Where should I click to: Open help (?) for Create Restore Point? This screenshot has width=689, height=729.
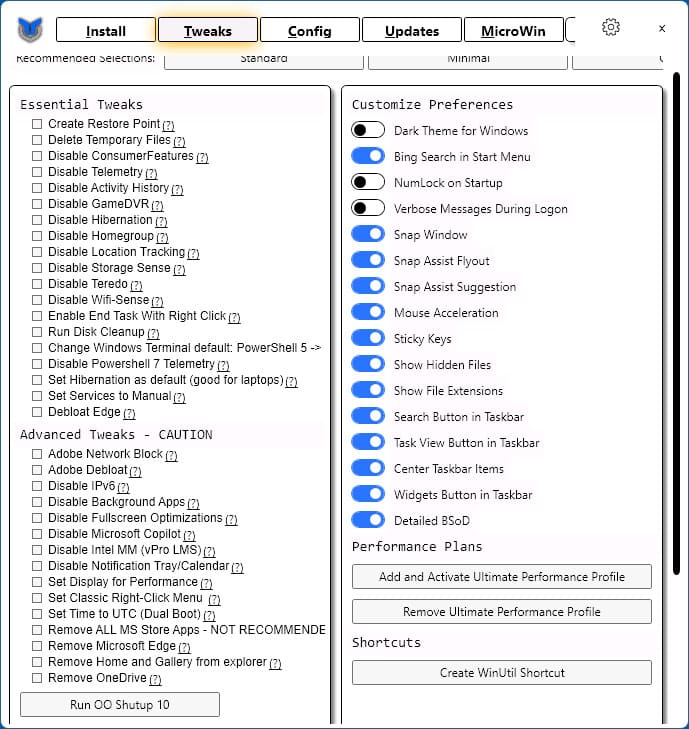pyautogui.click(x=168, y=125)
